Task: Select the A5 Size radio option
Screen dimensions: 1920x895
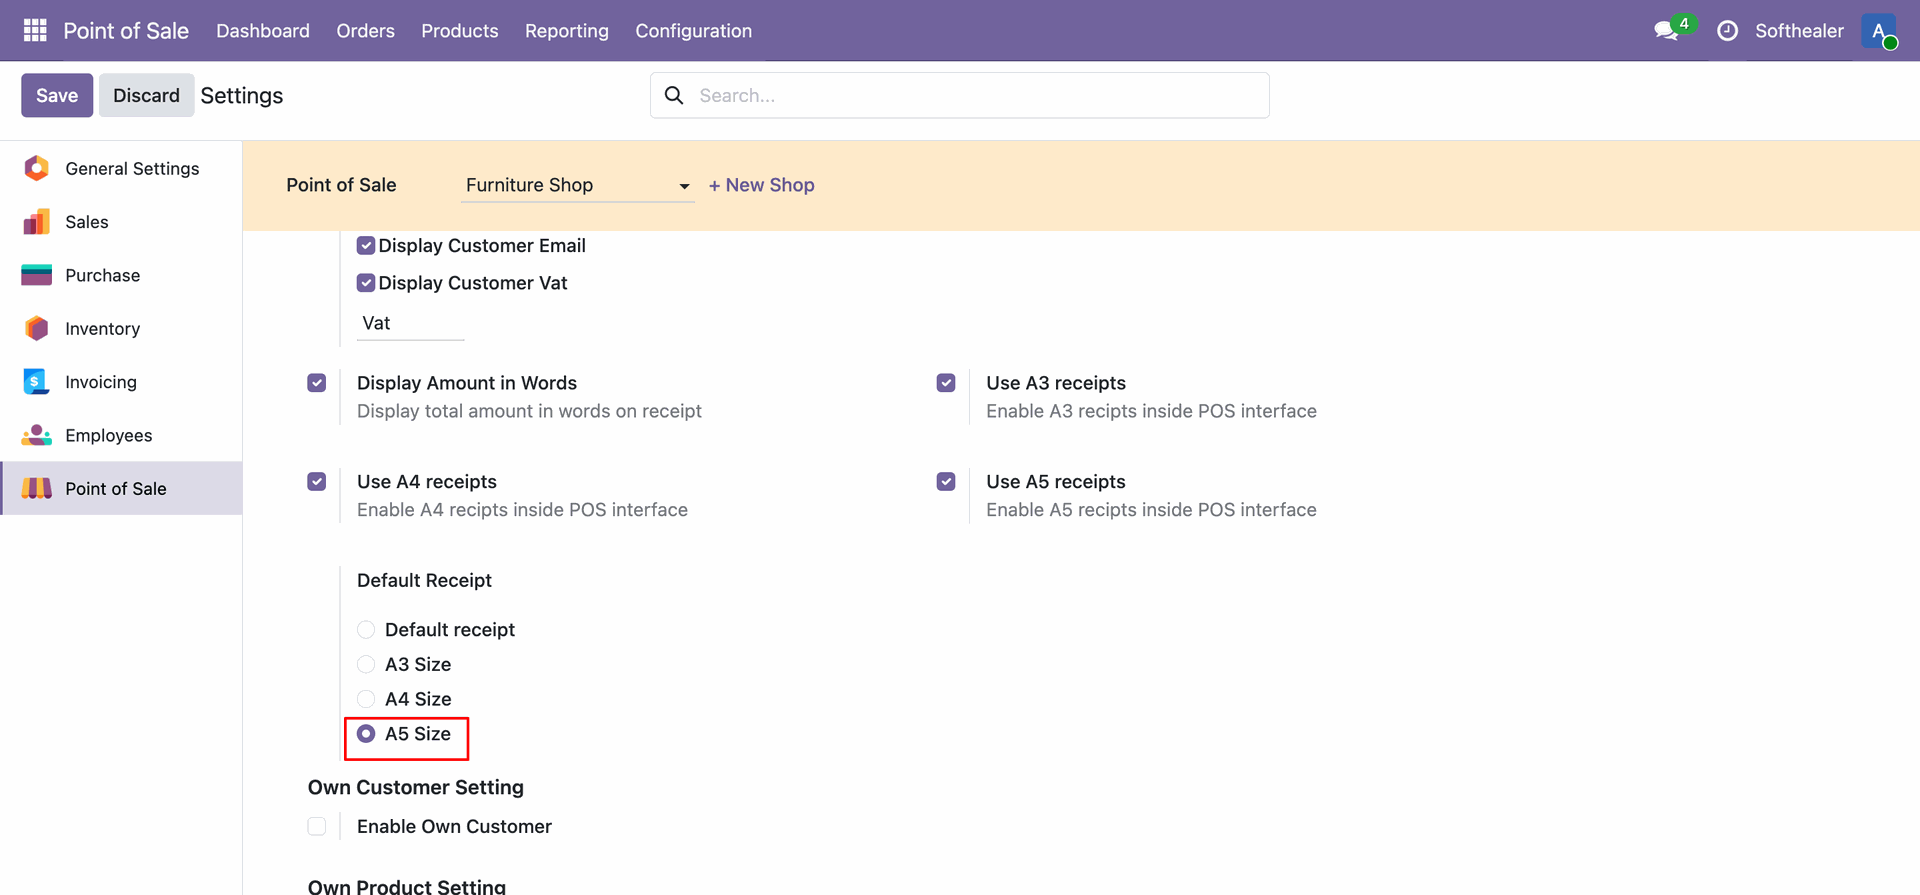Action: coord(366,734)
